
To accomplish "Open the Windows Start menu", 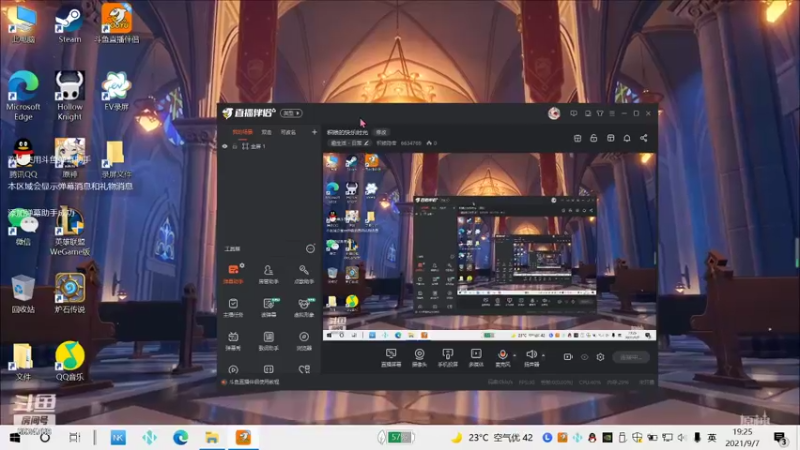I will pos(15,438).
